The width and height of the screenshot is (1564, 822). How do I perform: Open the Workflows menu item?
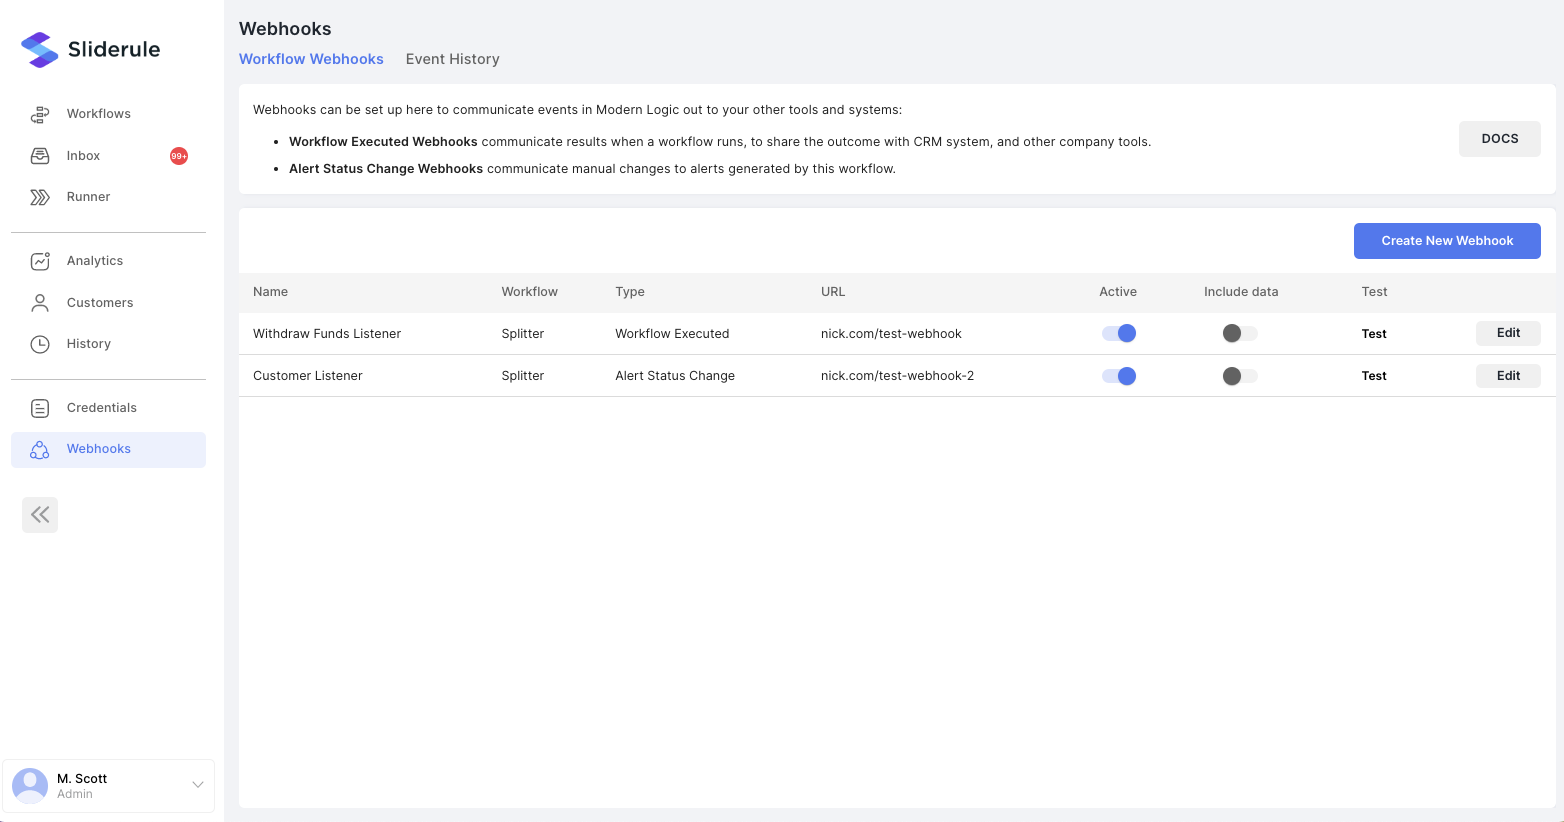tap(108, 114)
